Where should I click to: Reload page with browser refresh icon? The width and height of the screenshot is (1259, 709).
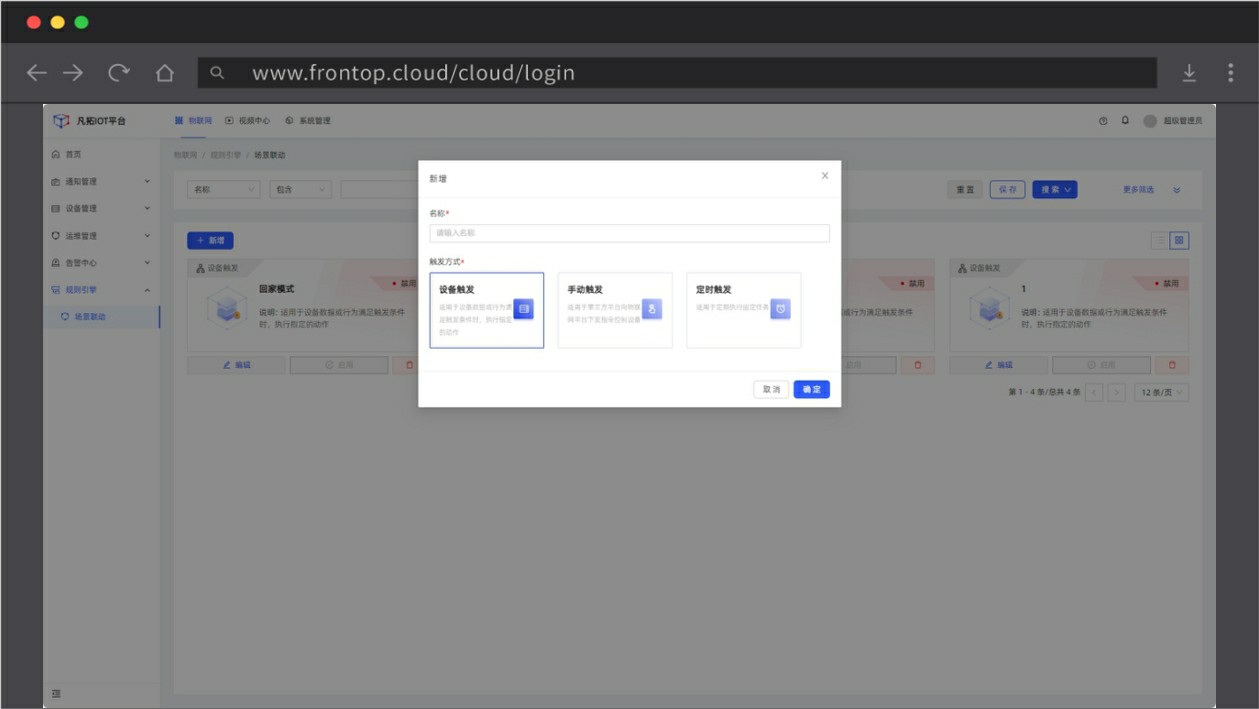119,73
